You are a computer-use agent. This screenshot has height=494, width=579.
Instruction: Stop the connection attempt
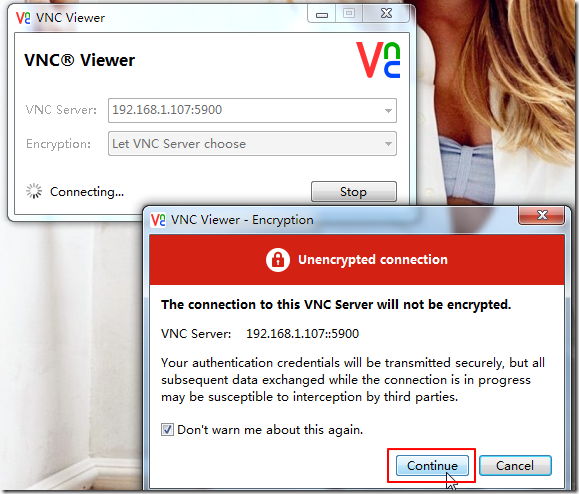[354, 192]
